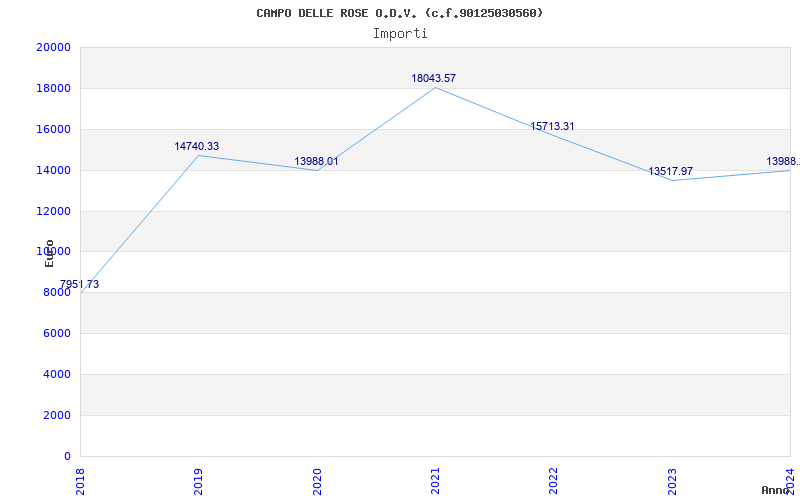Click the 4000 y-axis label

56,374
